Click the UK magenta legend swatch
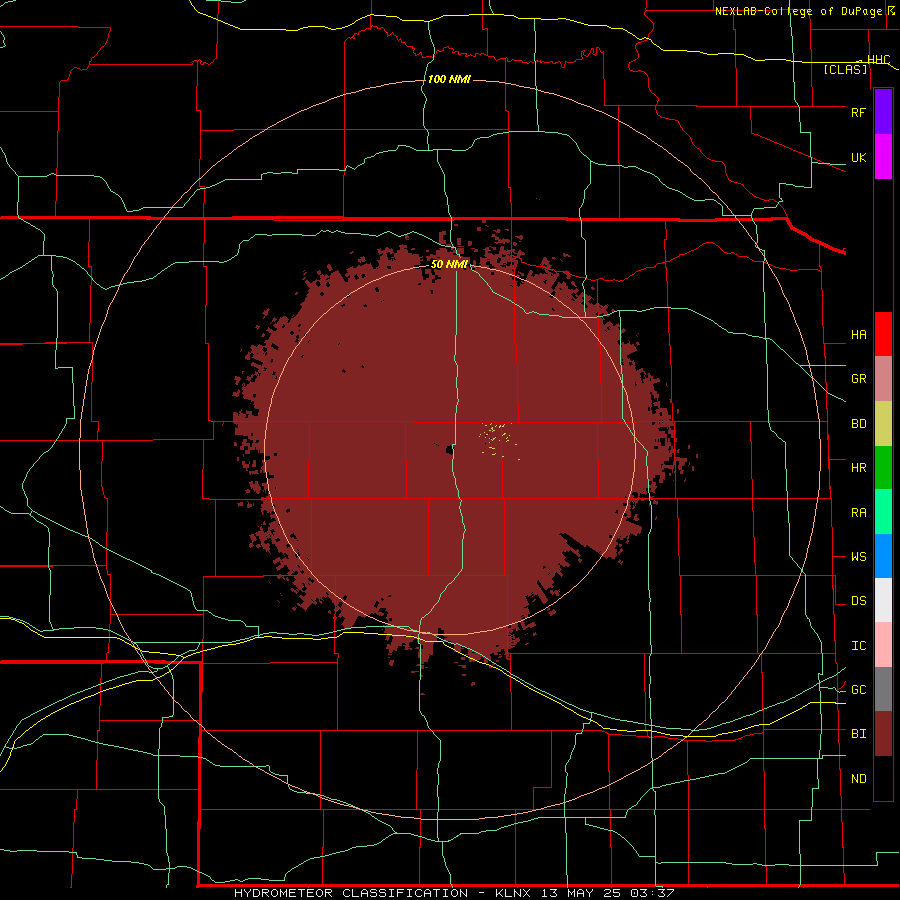Viewport: 900px width, 900px height. click(x=883, y=157)
